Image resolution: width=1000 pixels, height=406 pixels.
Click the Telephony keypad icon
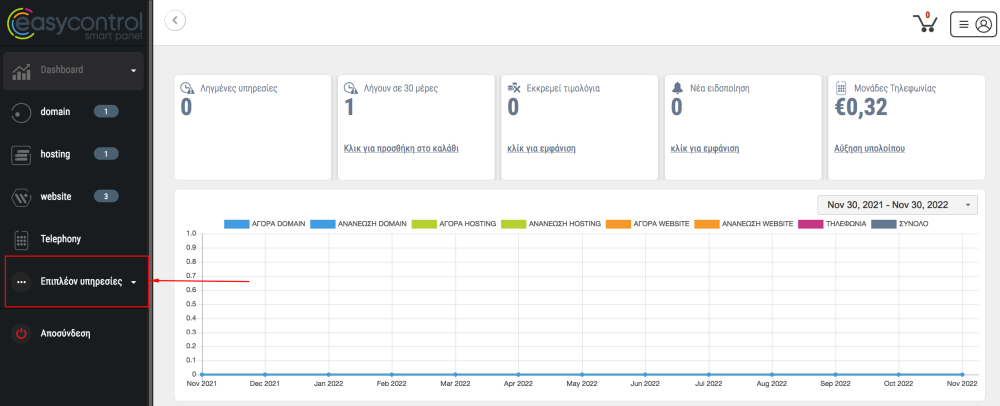(22, 240)
